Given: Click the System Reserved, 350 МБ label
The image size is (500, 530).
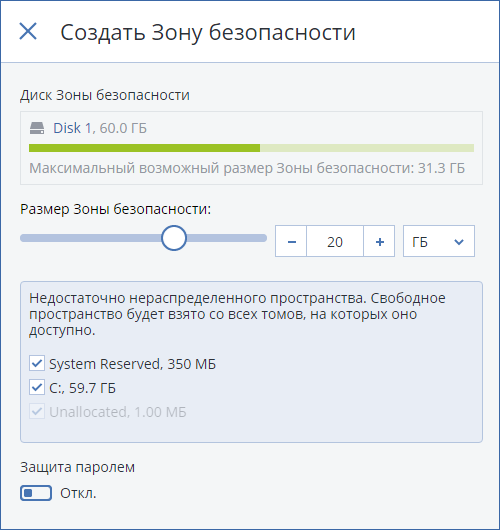Looking at the screenshot, I should tap(133, 364).
